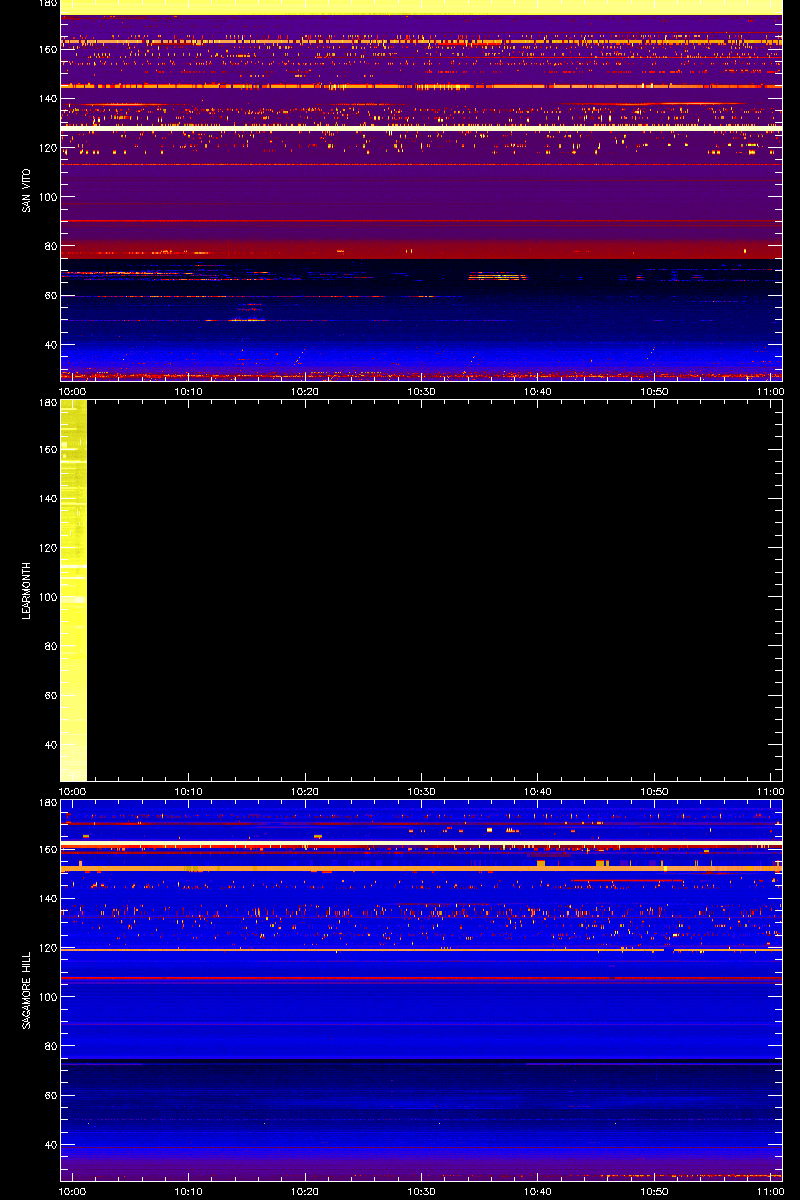The width and height of the screenshot is (800, 1200).
Task: Choose the 10:00 time label under Sagamore Hill panel
Action: [73, 1192]
